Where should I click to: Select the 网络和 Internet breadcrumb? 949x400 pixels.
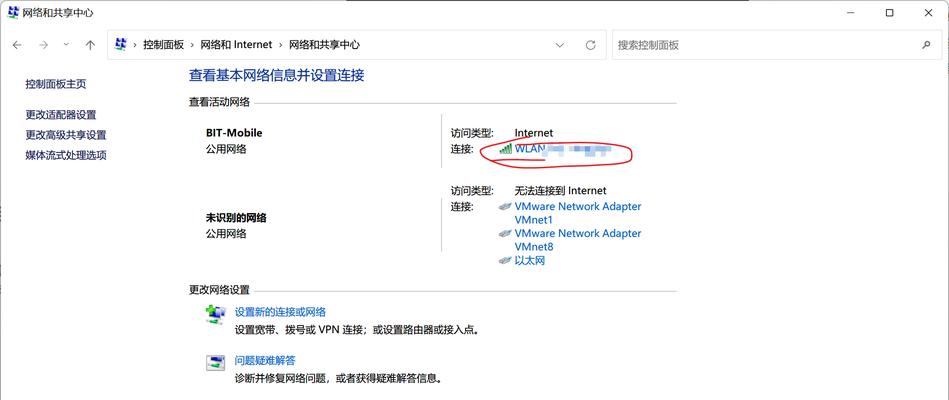point(235,45)
